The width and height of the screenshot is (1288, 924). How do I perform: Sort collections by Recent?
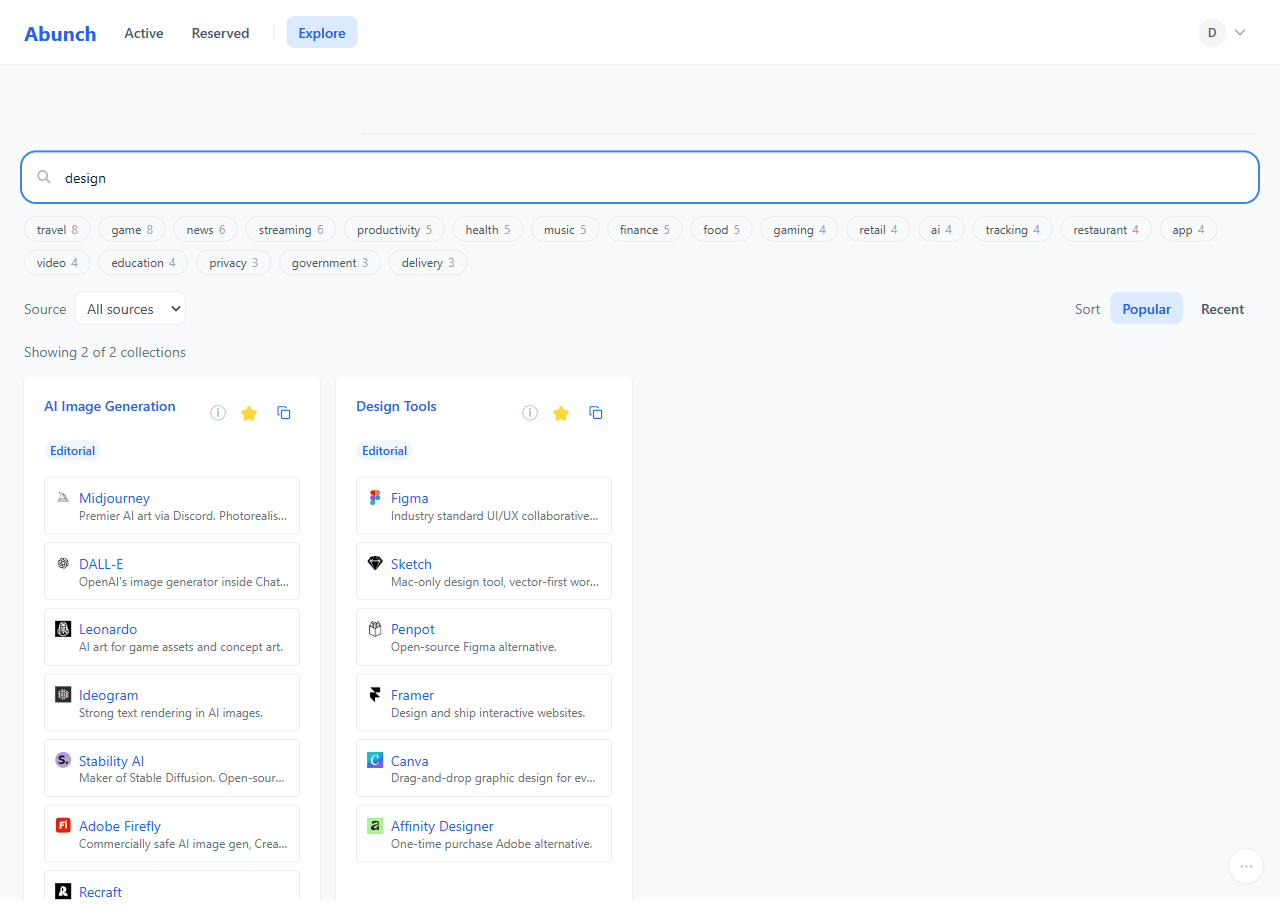pyautogui.click(x=1223, y=309)
